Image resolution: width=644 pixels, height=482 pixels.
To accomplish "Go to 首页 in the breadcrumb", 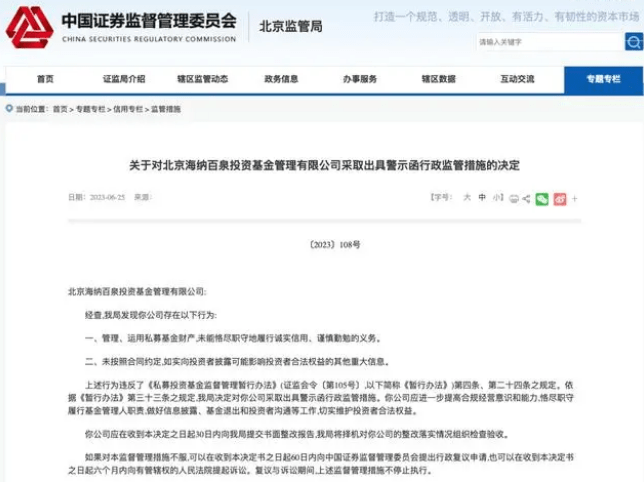I will pos(60,109).
